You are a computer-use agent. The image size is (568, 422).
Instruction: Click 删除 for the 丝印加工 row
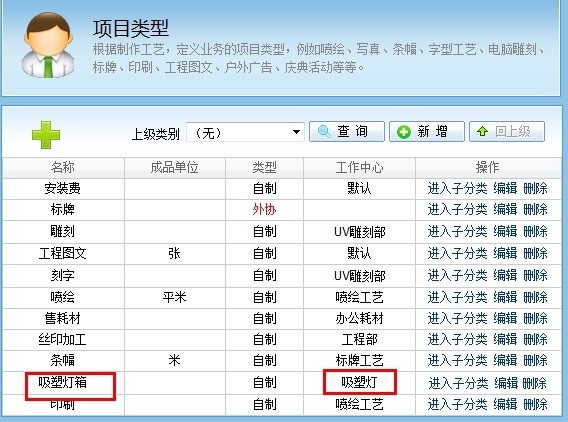pyautogui.click(x=535, y=339)
